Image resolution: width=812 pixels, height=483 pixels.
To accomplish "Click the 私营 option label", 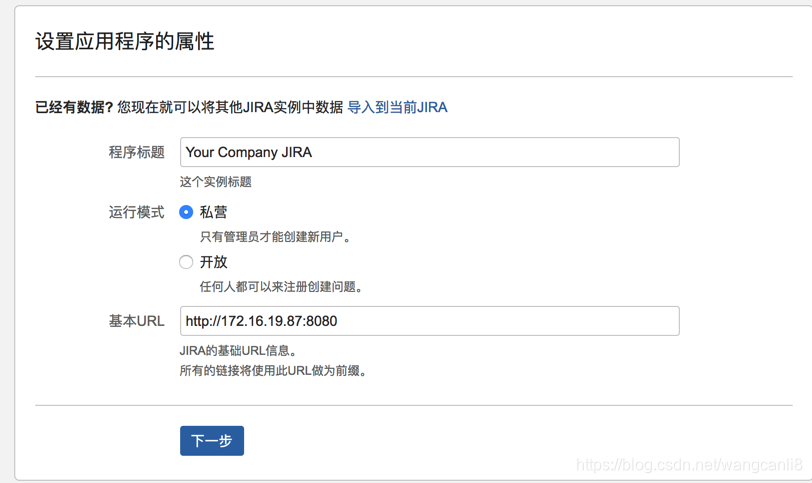I will pos(213,212).
